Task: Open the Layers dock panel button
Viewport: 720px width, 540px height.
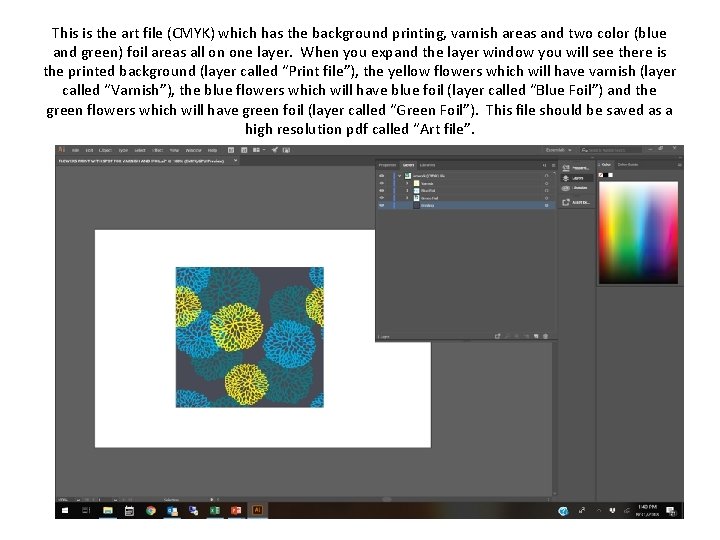Action: point(576,178)
